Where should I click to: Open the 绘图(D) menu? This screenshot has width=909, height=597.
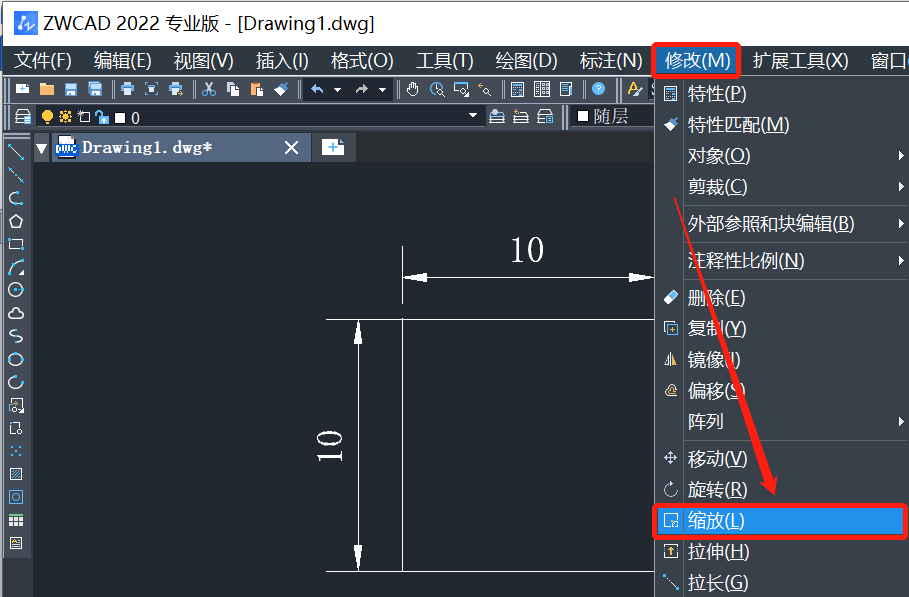click(526, 60)
